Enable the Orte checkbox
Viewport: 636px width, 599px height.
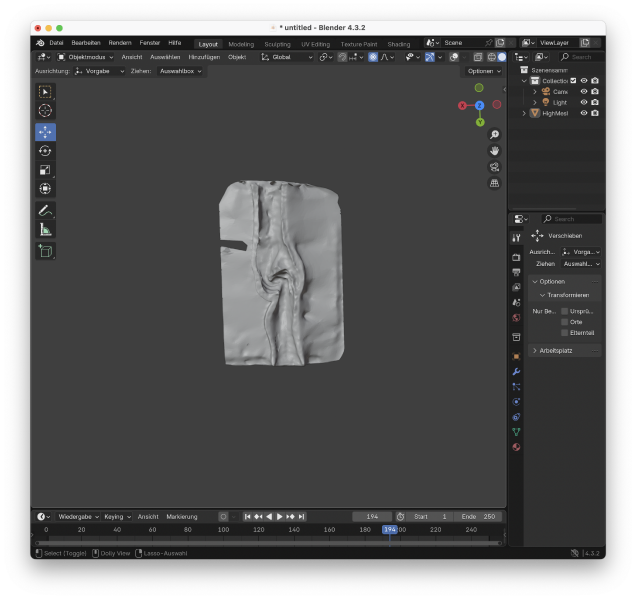[564, 322]
